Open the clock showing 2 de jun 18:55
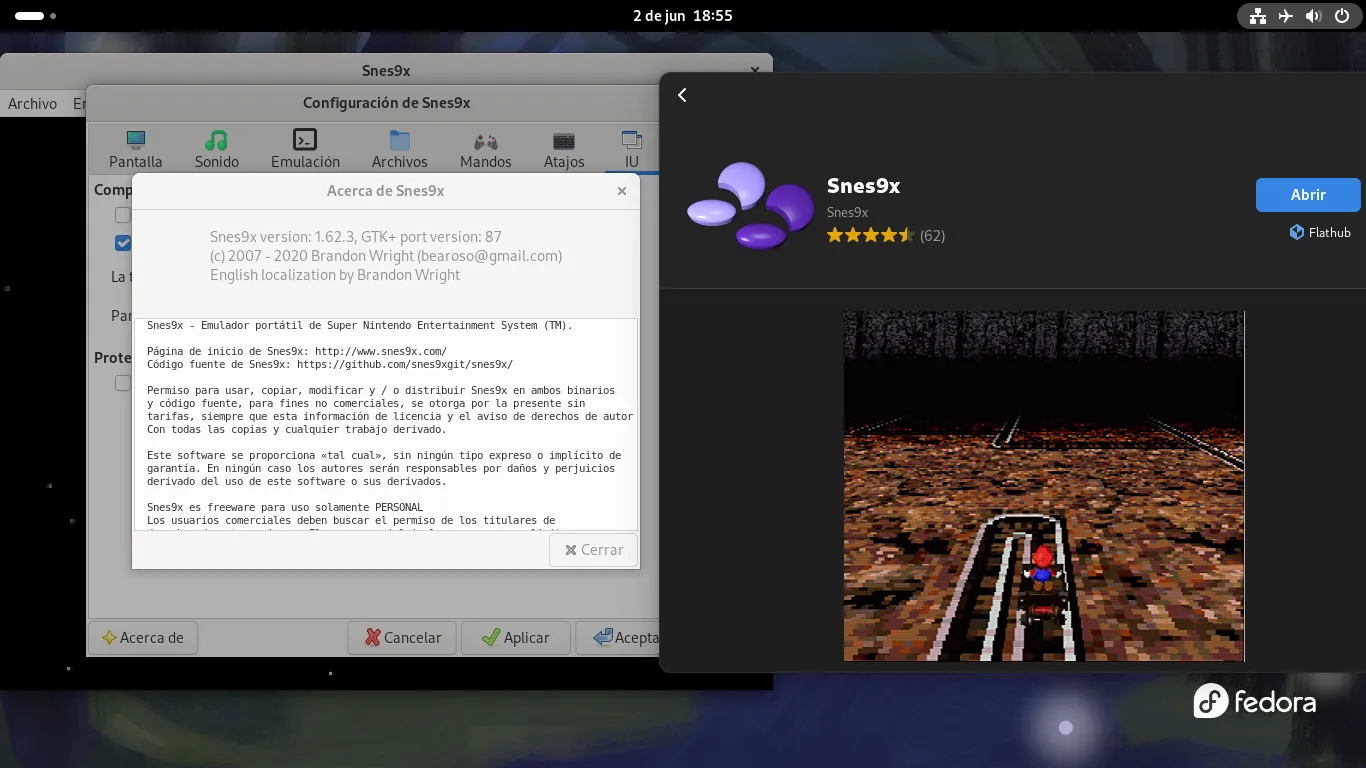The height and width of the screenshot is (768, 1366). click(683, 16)
